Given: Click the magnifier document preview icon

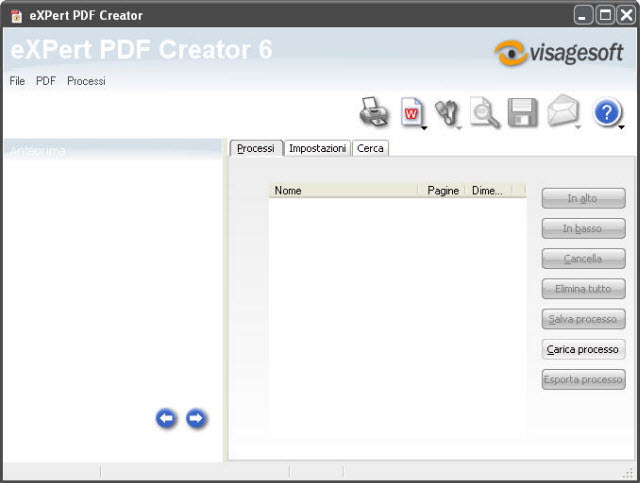Looking at the screenshot, I should tap(484, 113).
